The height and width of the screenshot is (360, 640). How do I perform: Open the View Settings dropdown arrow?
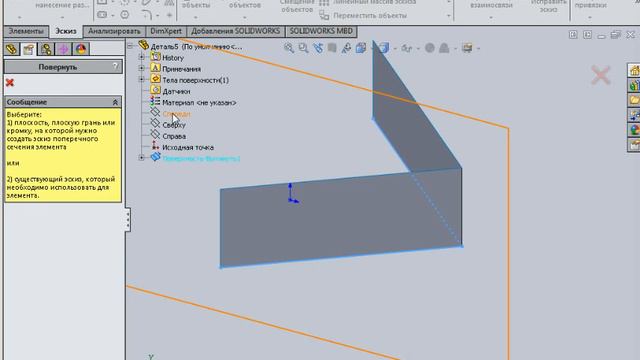tap(478, 49)
